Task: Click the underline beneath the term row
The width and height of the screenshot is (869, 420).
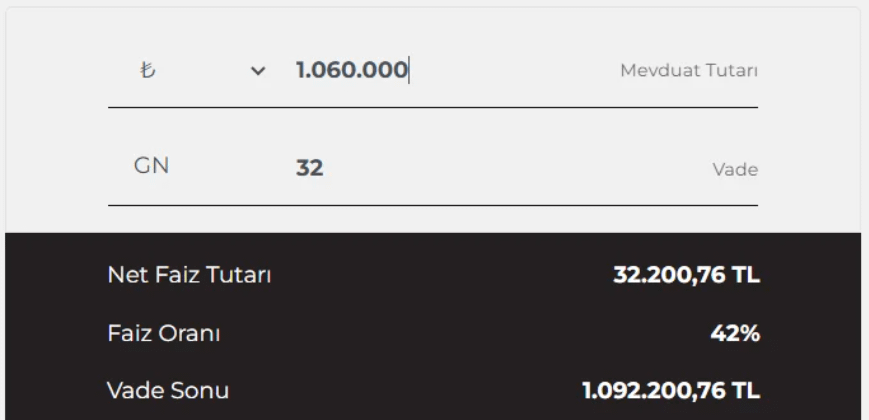Action: (432, 205)
